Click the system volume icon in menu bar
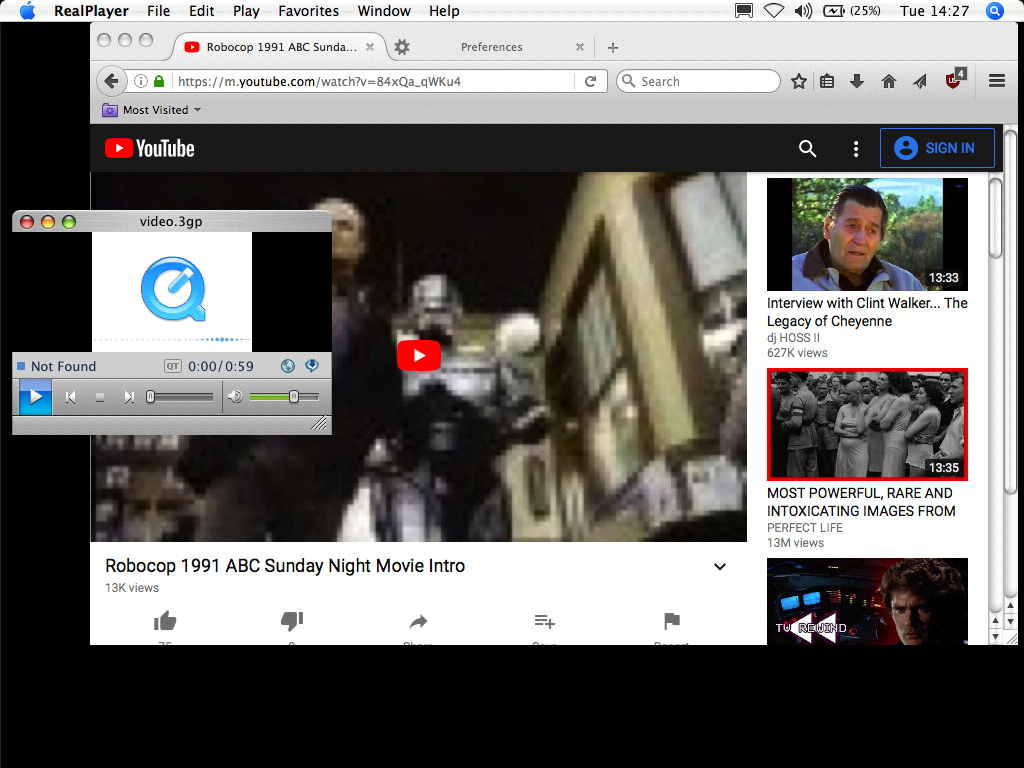The height and width of the screenshot is (768, 1024). 803,11
